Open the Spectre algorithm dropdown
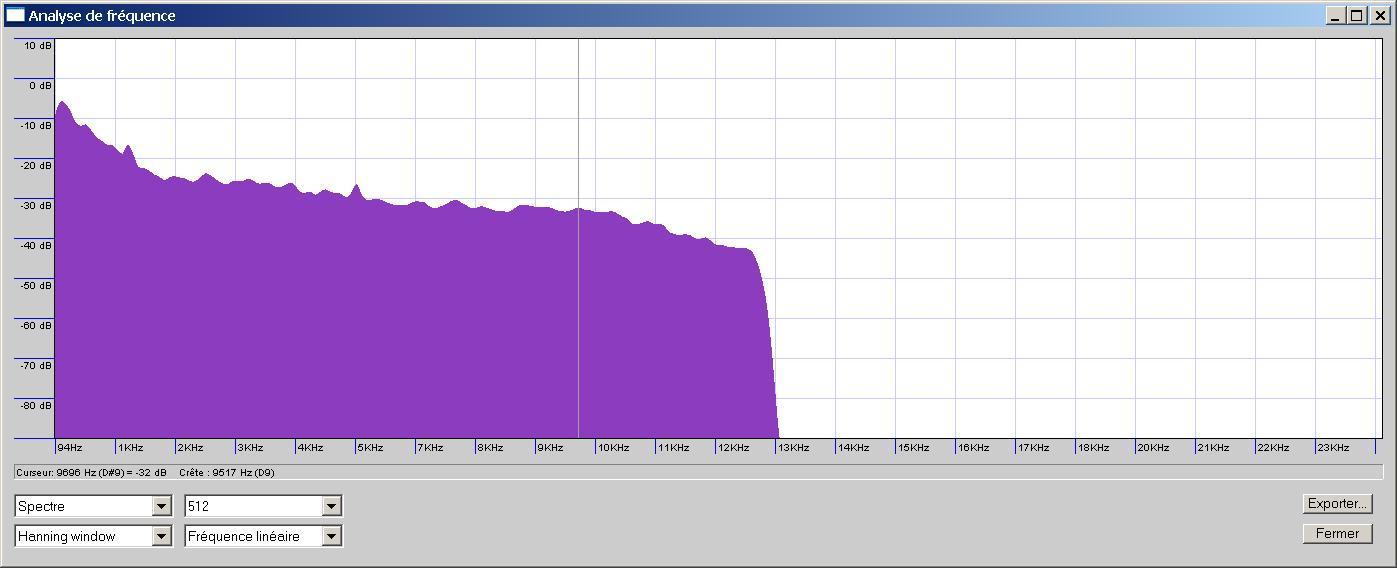Screen dimensions: 1397x568 click(93, 506)
